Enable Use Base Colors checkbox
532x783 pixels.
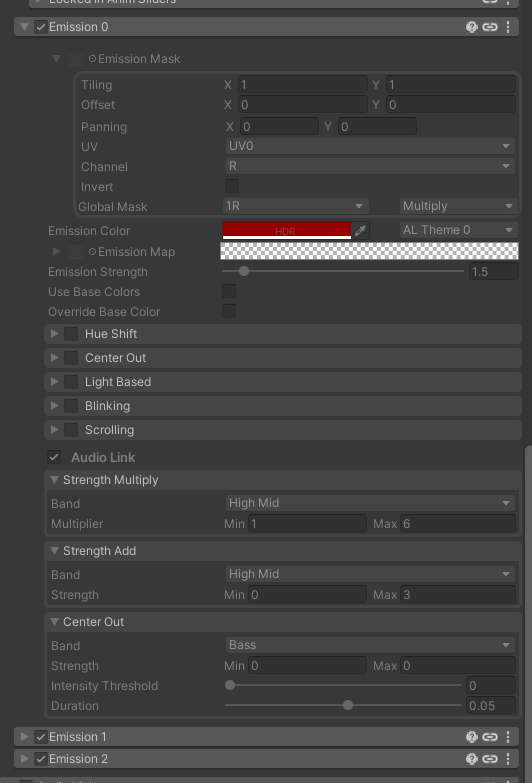[x=229, y=291]
